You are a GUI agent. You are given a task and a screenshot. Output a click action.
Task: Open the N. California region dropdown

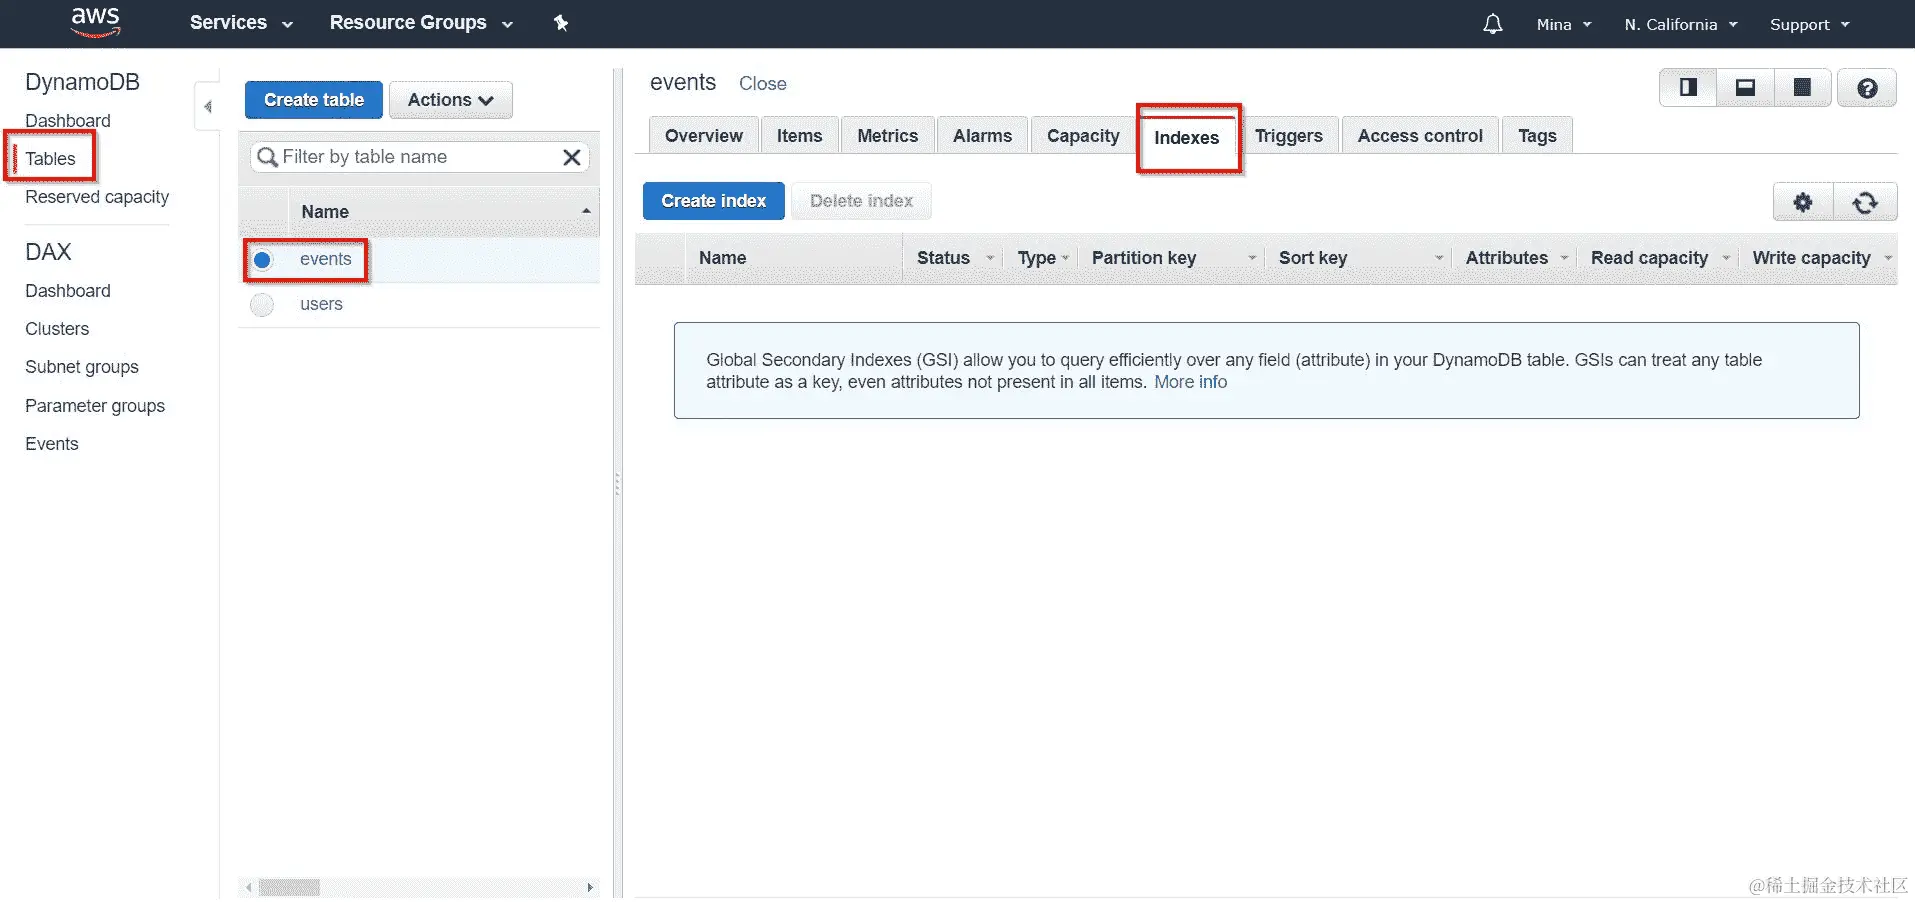click(1681, 24)
